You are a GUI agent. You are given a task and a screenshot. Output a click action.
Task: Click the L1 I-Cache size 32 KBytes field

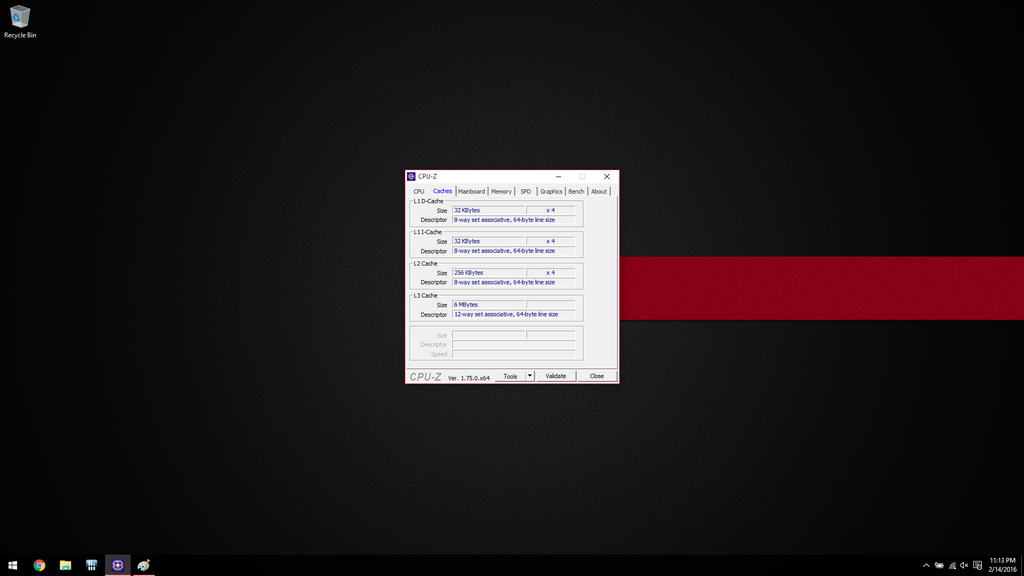tap(488, 241)
